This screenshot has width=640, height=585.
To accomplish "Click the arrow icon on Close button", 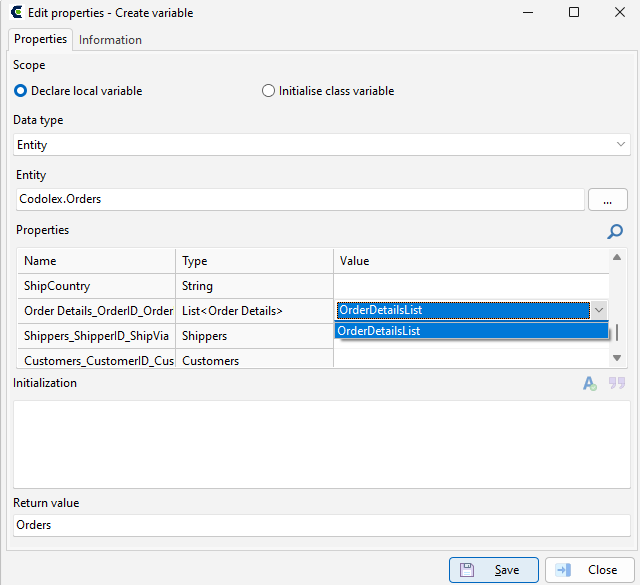I will [564, 569].
